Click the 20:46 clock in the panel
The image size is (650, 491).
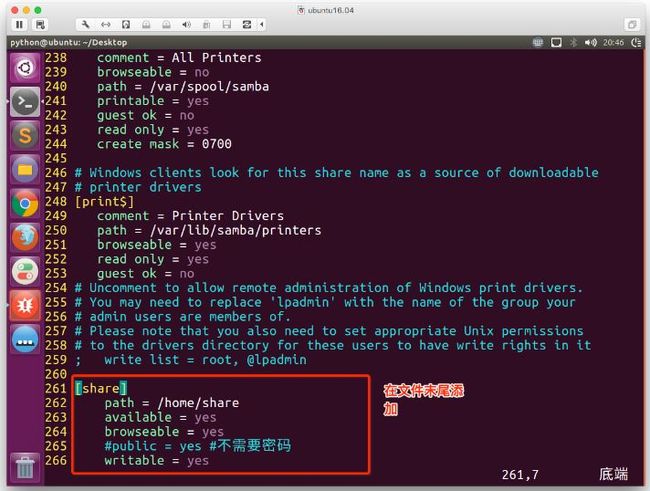(614, 42)
